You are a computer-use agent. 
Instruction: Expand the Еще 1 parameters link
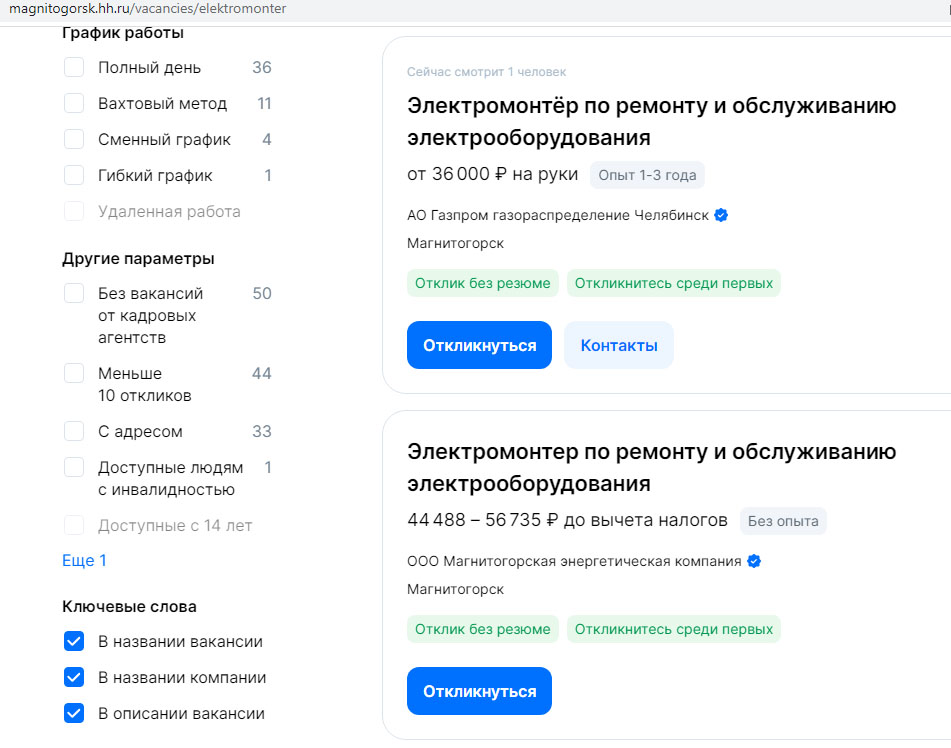pos(84,561)
